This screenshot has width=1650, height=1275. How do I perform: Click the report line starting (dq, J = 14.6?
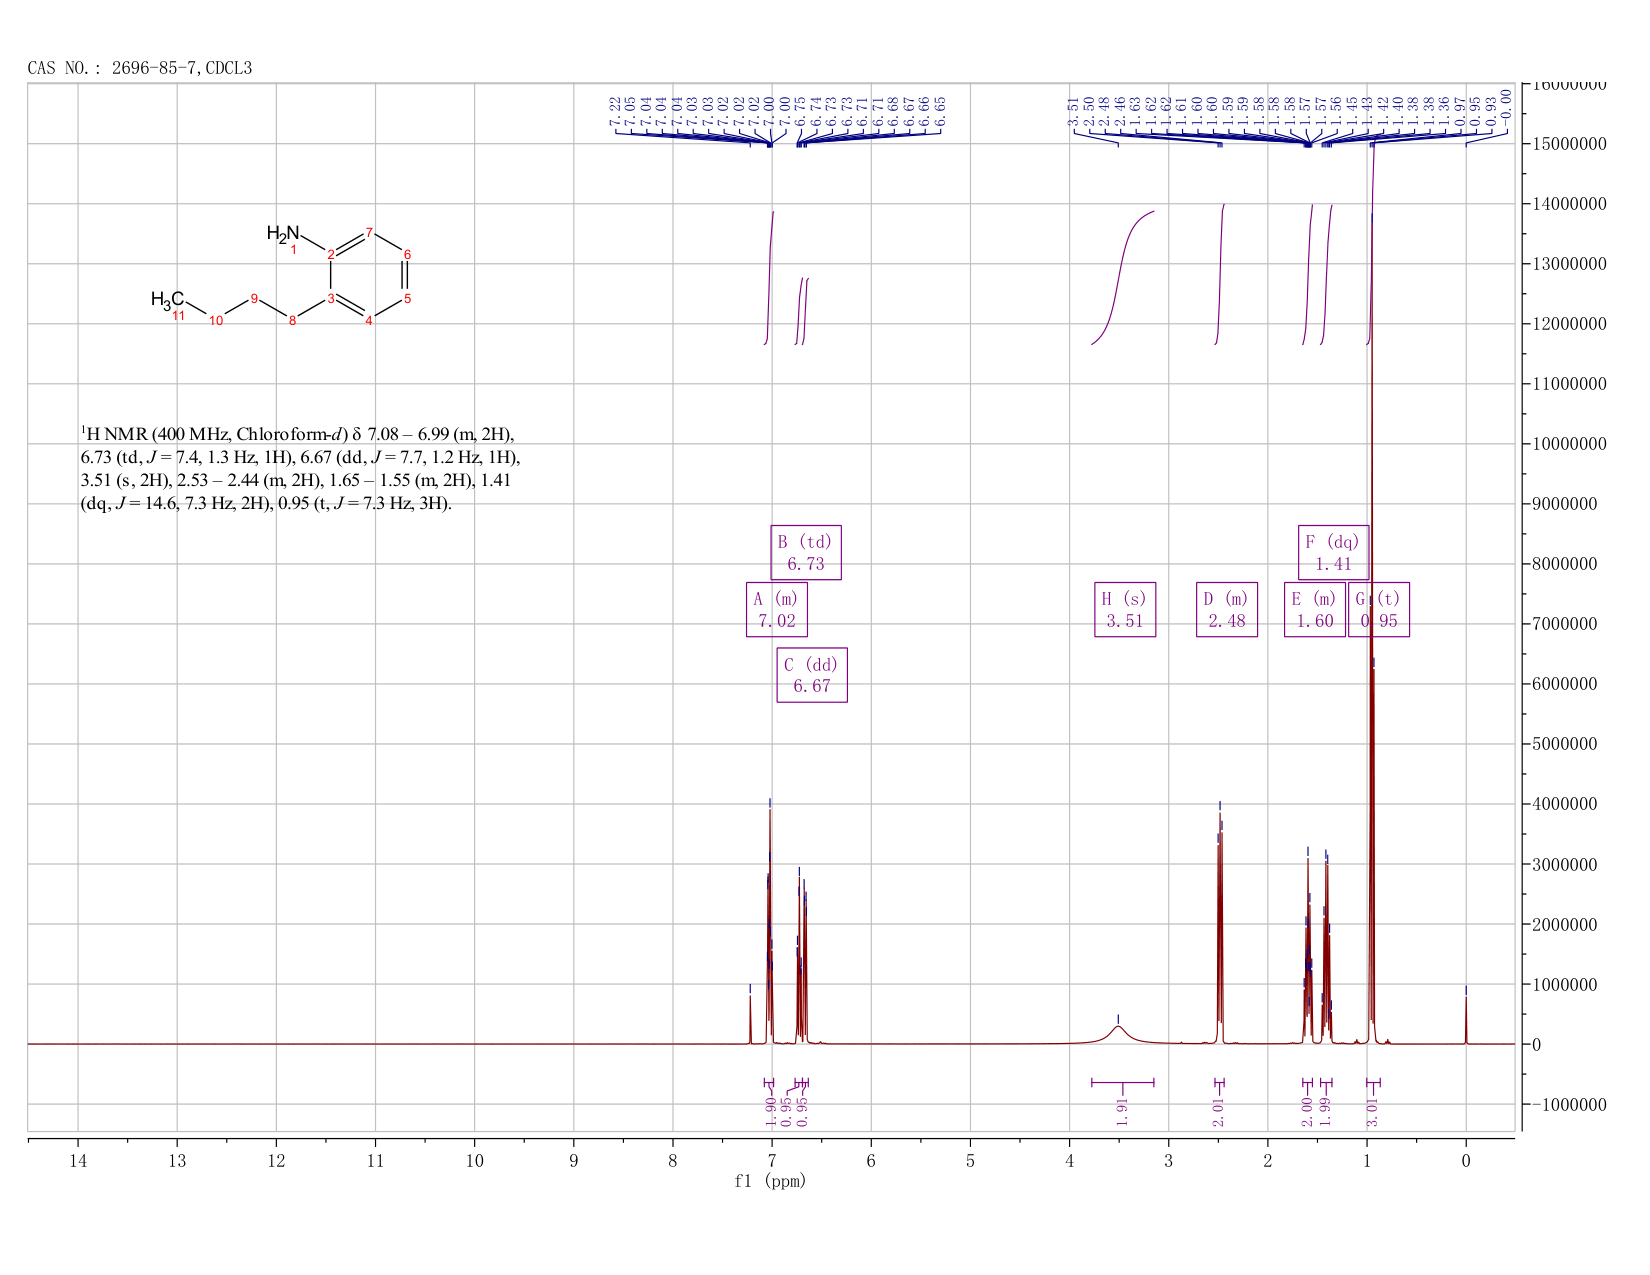266,503
